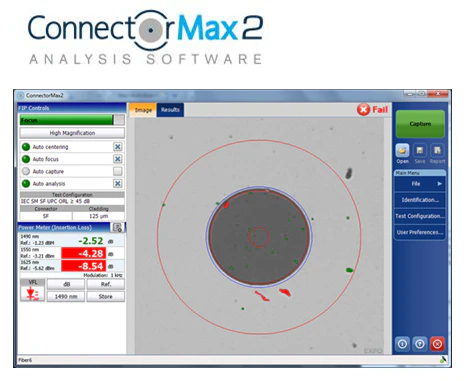
Task: Click the Report icon
Action: pos(437,151)
